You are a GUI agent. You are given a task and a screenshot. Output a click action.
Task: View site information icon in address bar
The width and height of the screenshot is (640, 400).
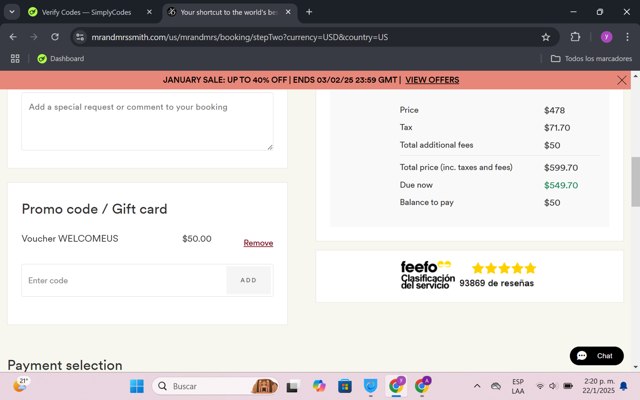[80, 37]
